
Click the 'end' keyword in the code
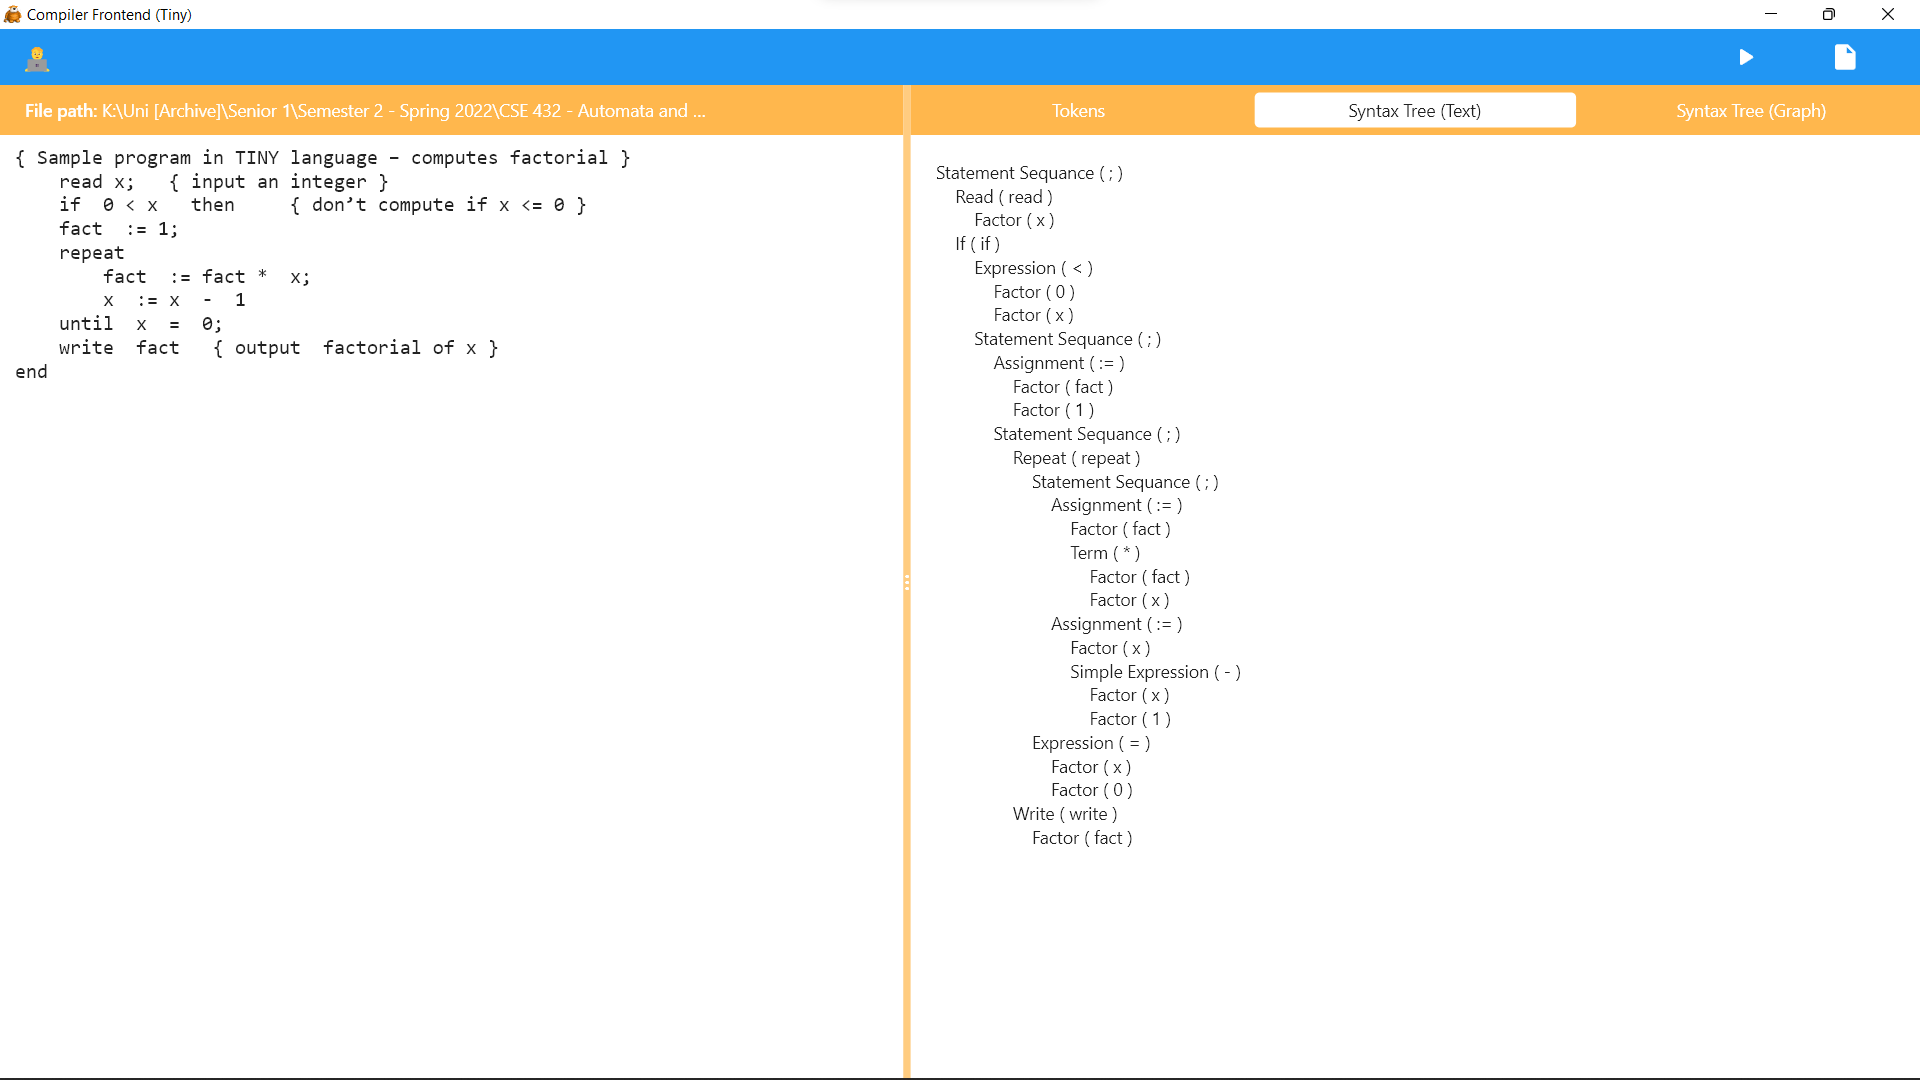tap(31, 372)
